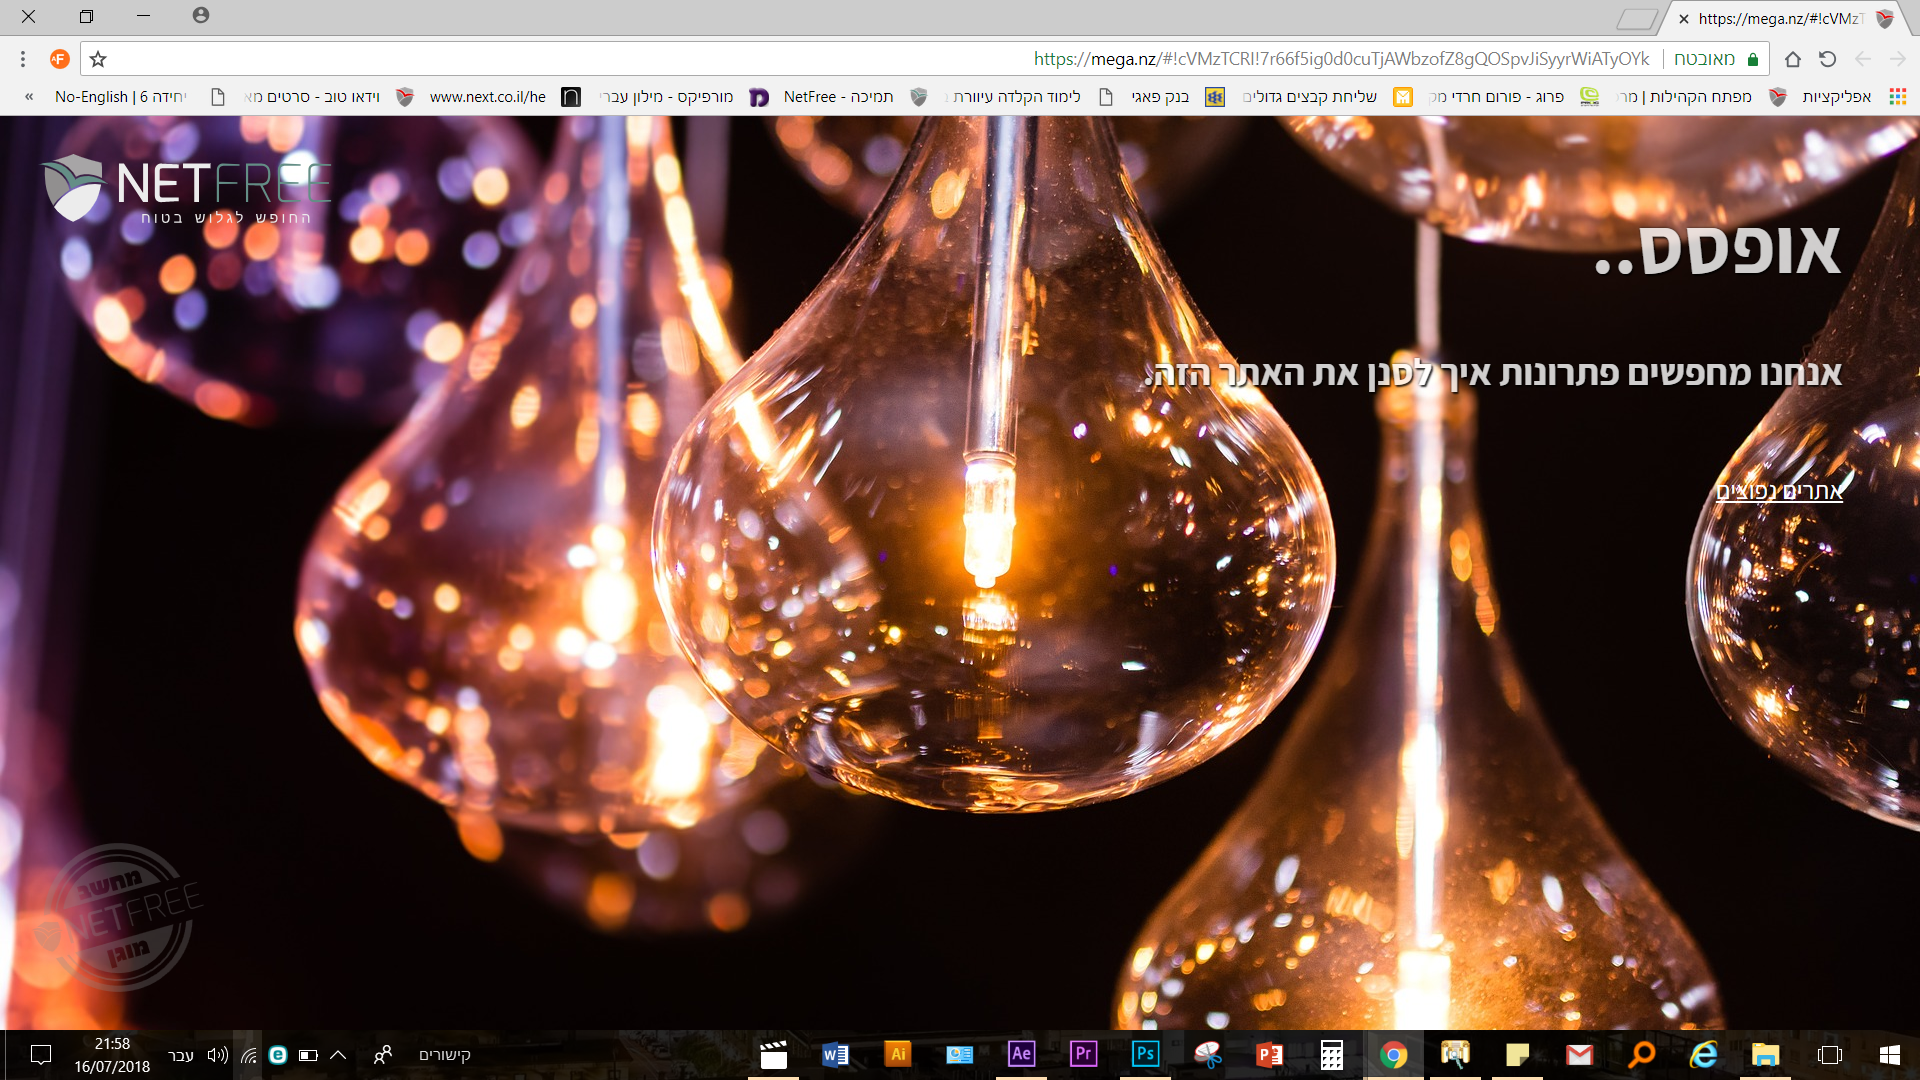Open Task View on the taskbar
This screenshot has width=1920, height=1080.
pos(1830,1055)
